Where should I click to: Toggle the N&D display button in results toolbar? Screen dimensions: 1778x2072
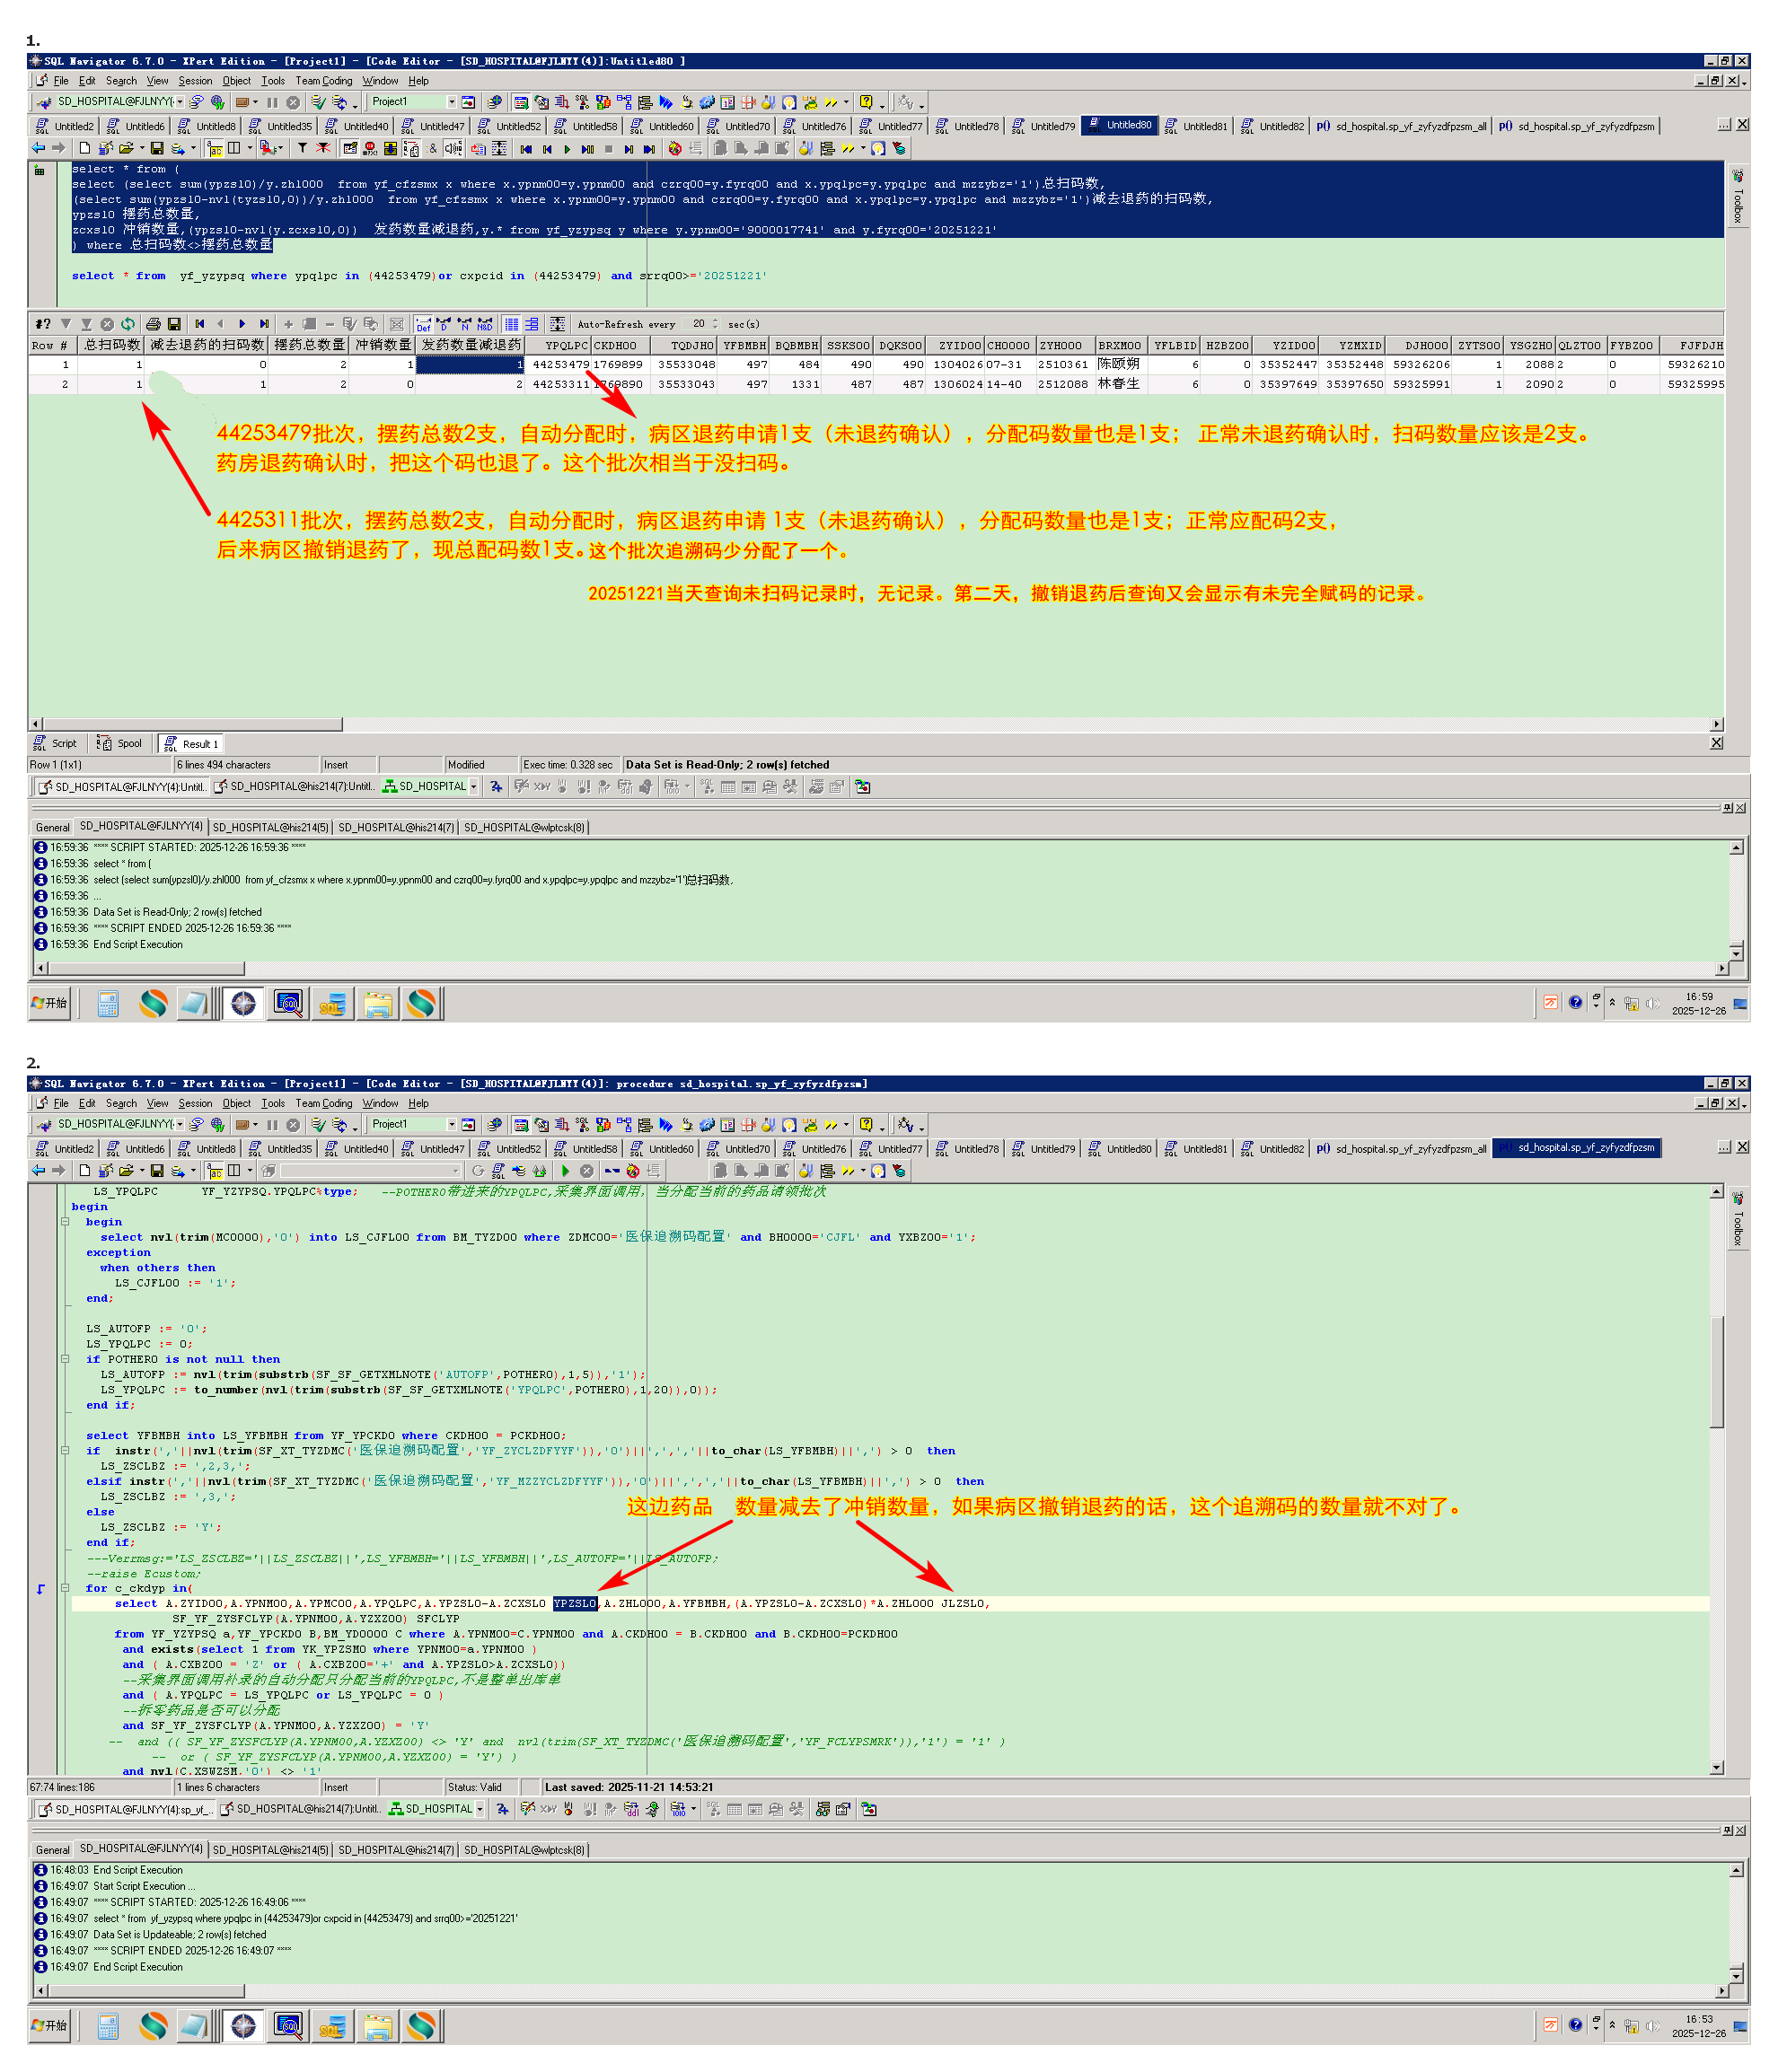[x=484, y=324]
